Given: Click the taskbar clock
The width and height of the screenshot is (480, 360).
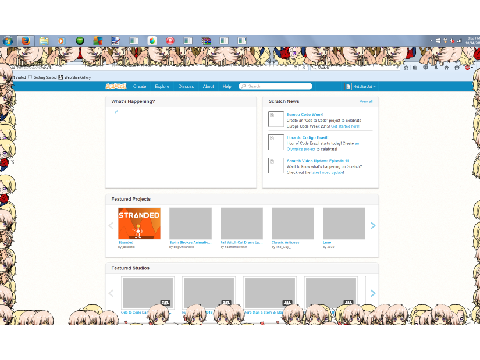Looking at the screenshot, I should (472, 41).
